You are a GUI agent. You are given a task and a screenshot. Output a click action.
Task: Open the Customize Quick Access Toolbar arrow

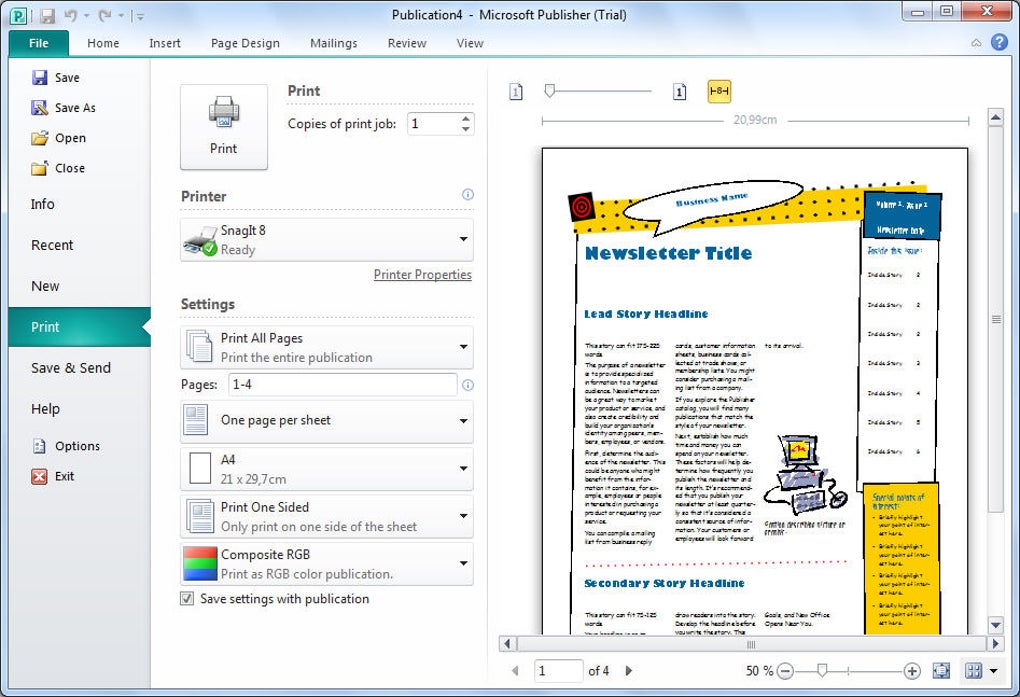141,16
